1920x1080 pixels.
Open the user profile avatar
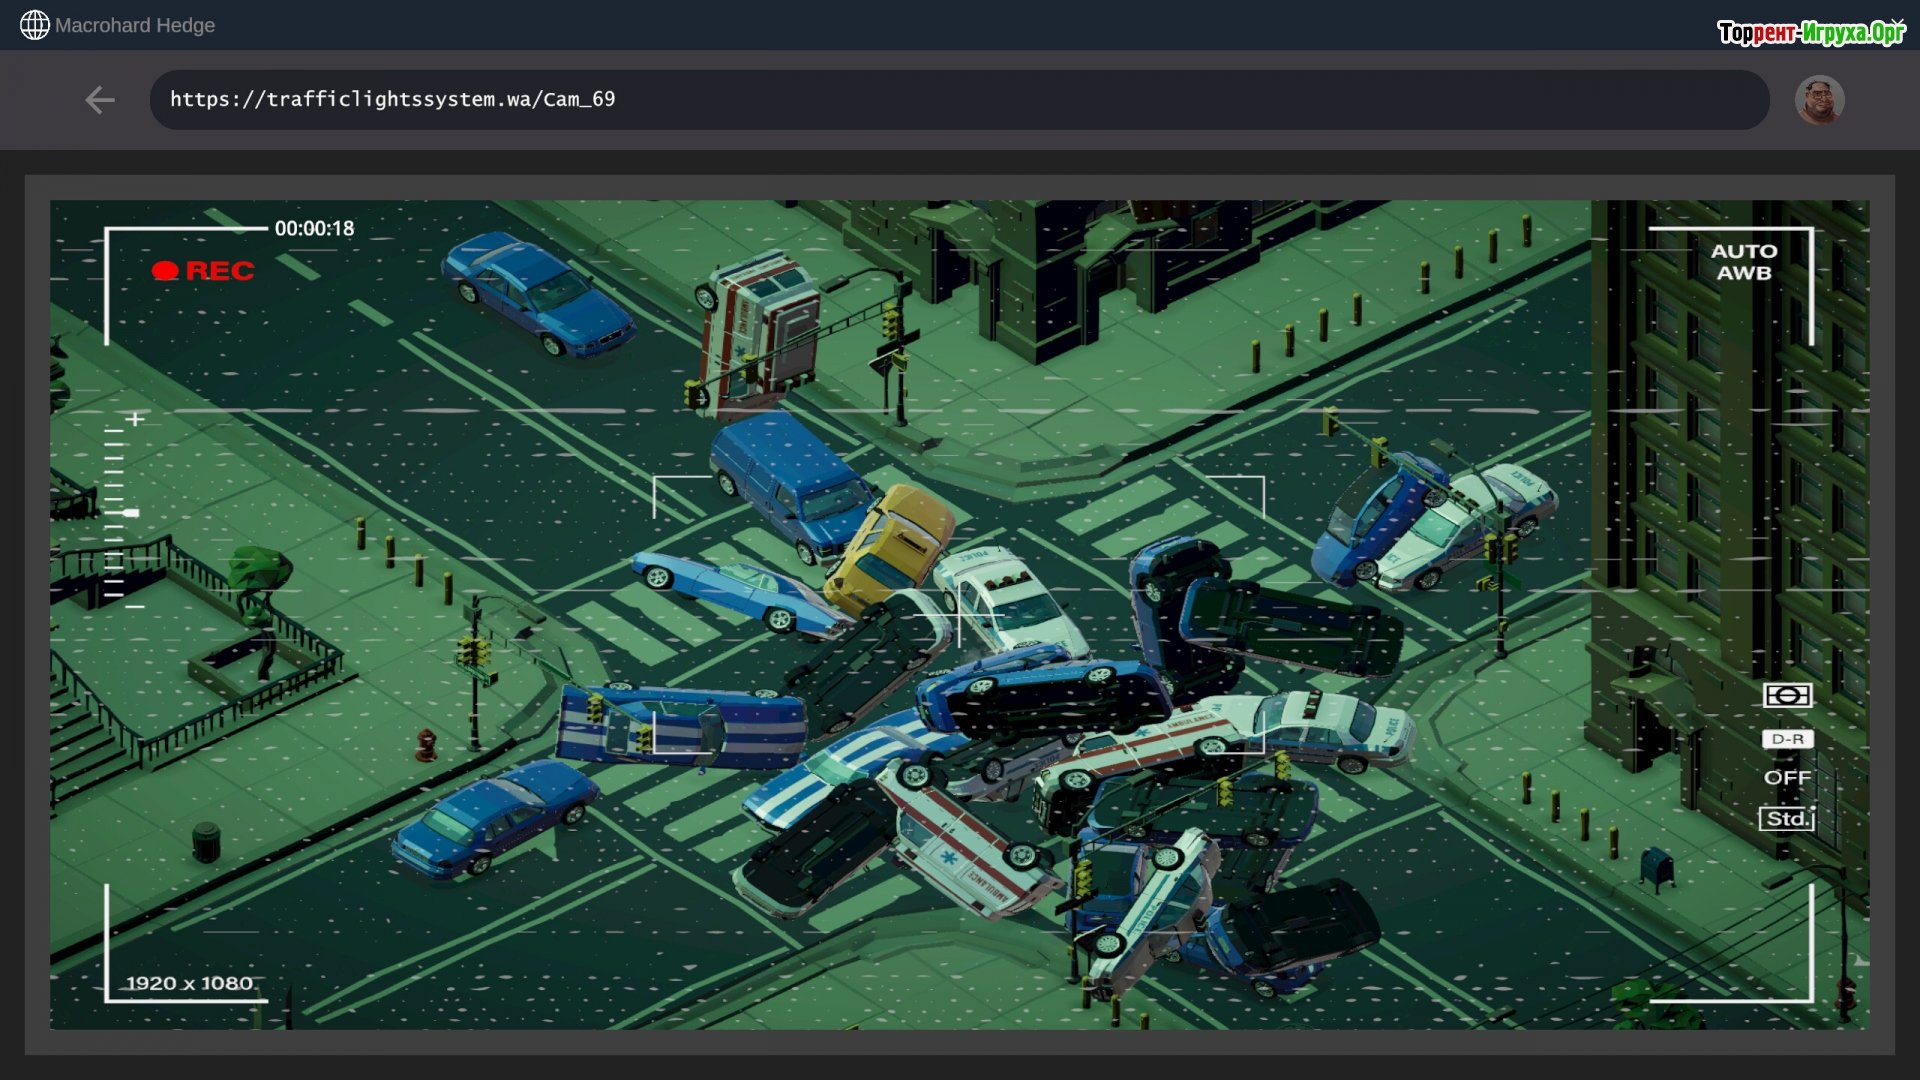1819,100
